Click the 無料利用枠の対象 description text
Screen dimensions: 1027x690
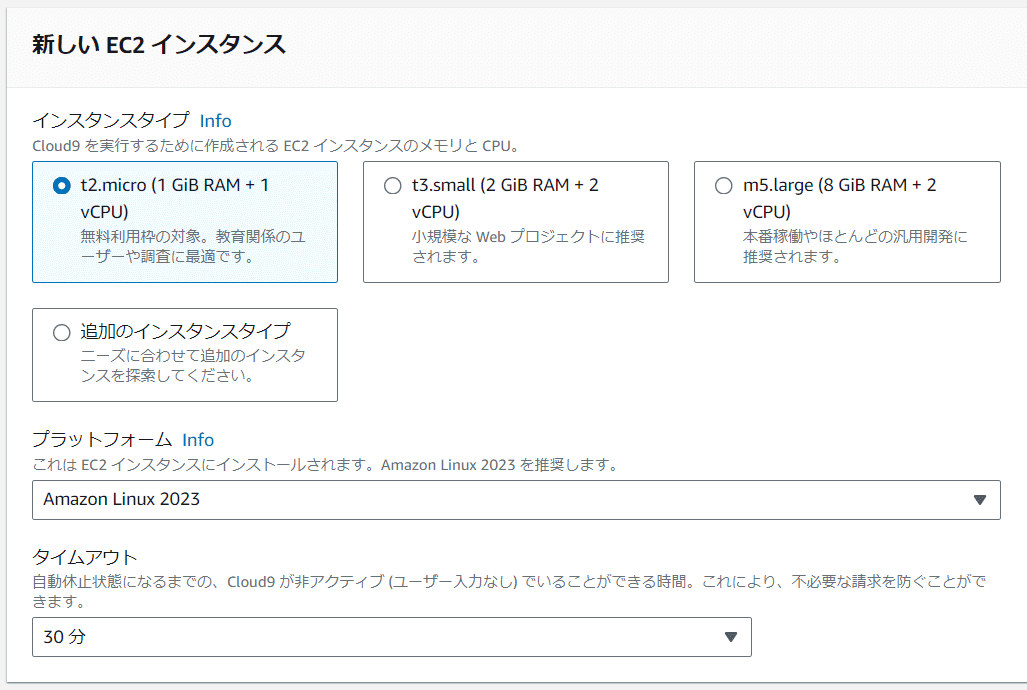pos(193,246)
